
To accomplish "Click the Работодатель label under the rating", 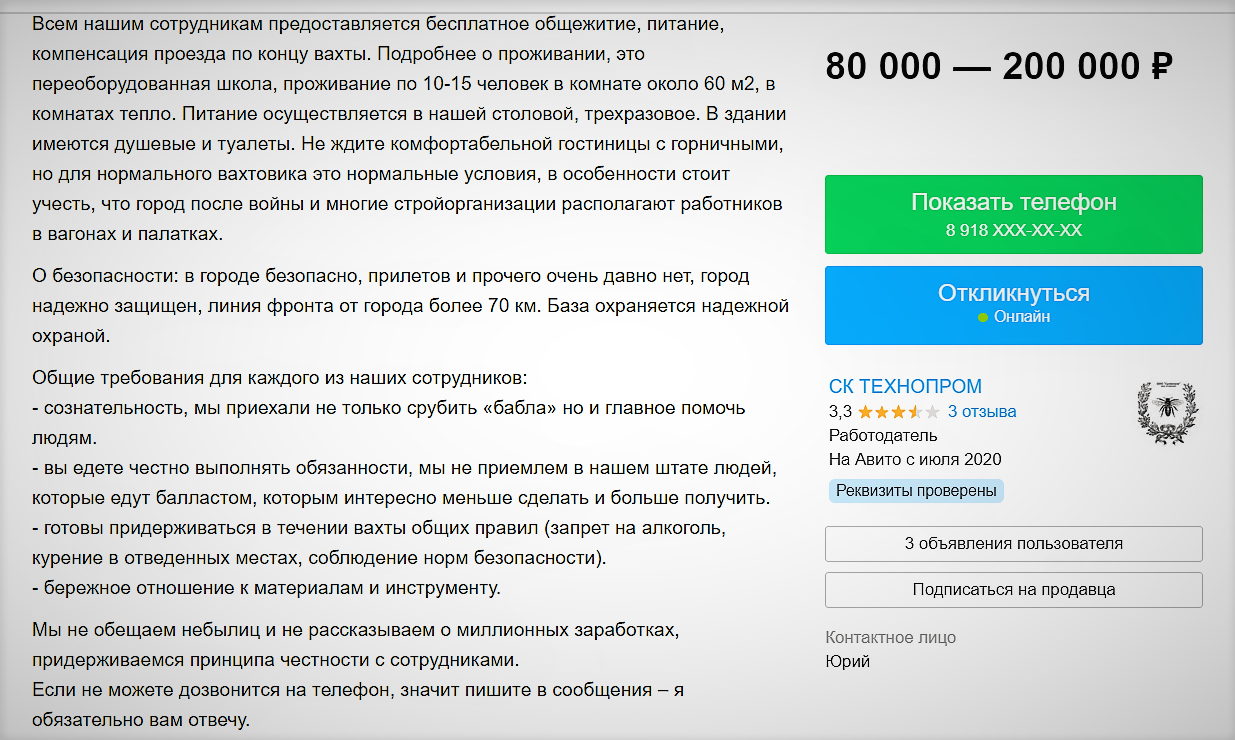I will click(883, 436).
